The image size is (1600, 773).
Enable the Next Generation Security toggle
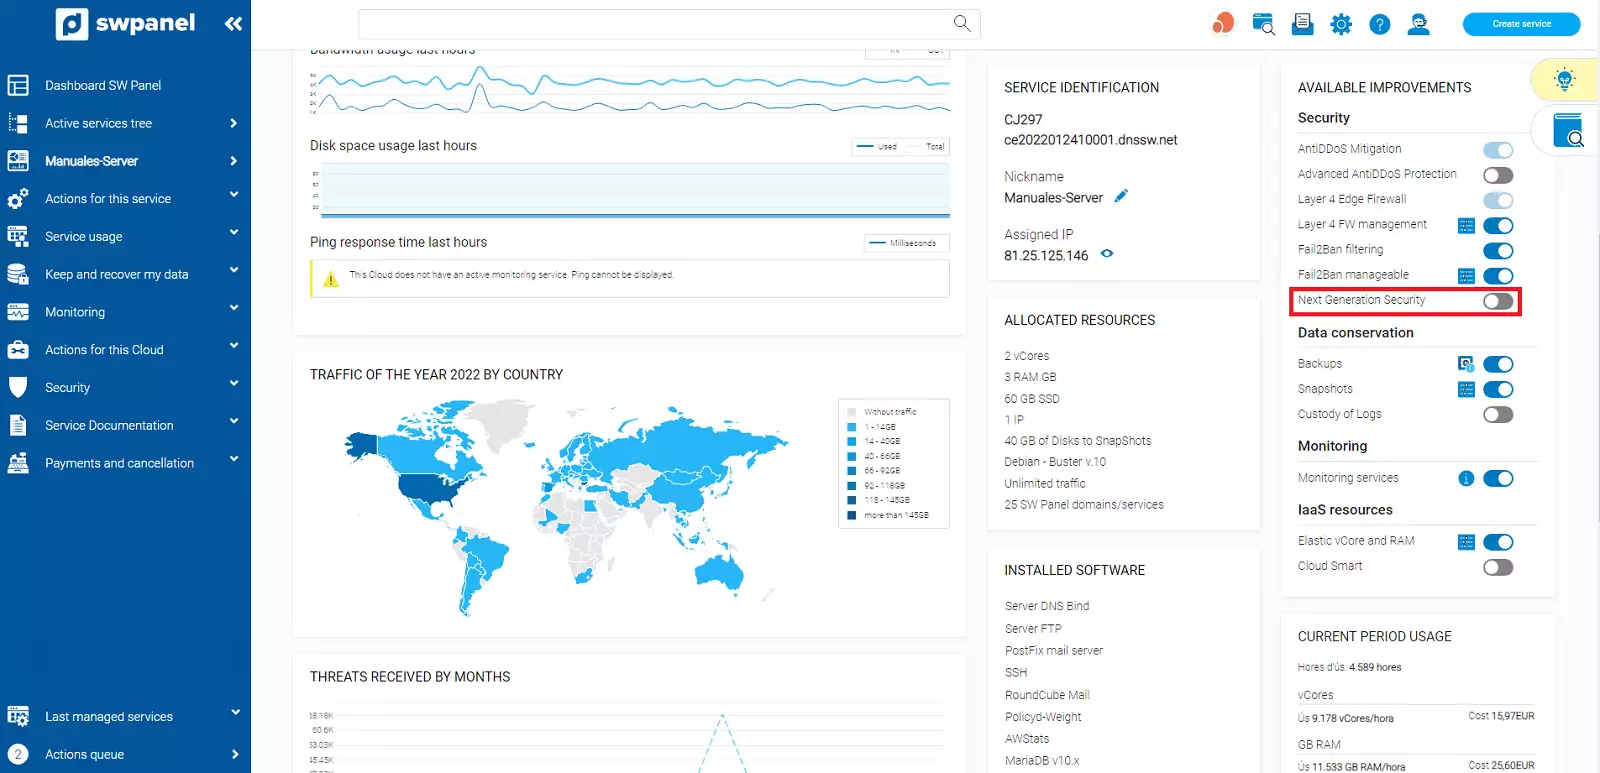(1497, 301)
